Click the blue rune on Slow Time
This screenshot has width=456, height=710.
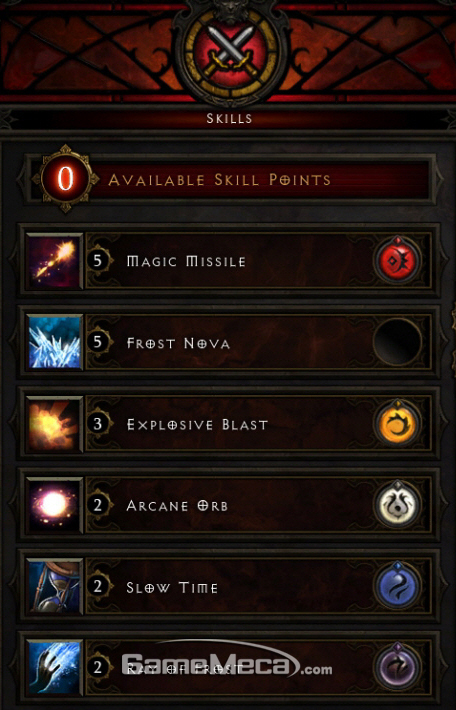point(397,586)
